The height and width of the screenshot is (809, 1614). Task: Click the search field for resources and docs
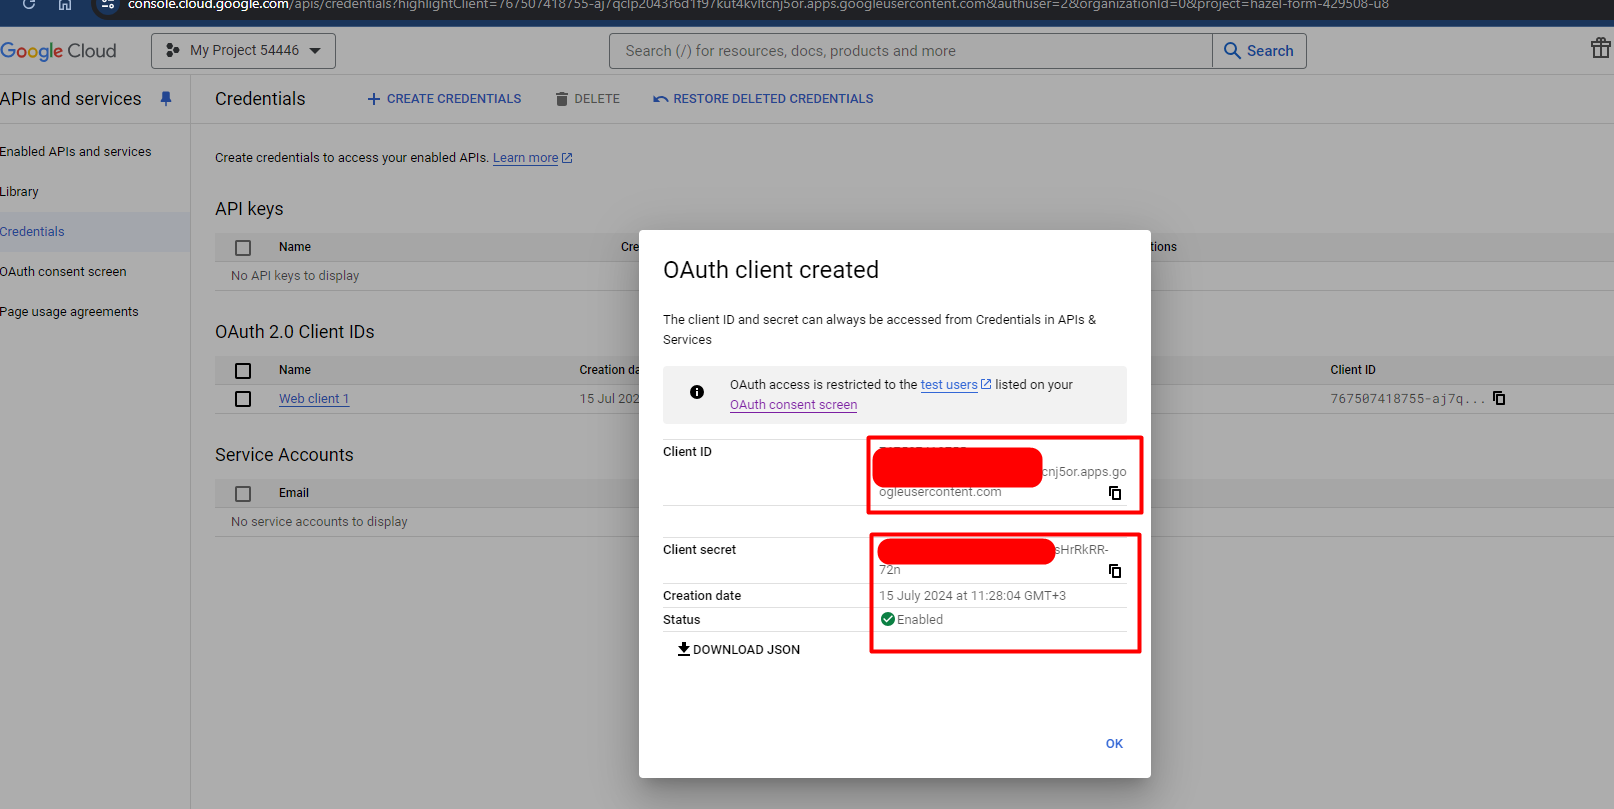910,51
